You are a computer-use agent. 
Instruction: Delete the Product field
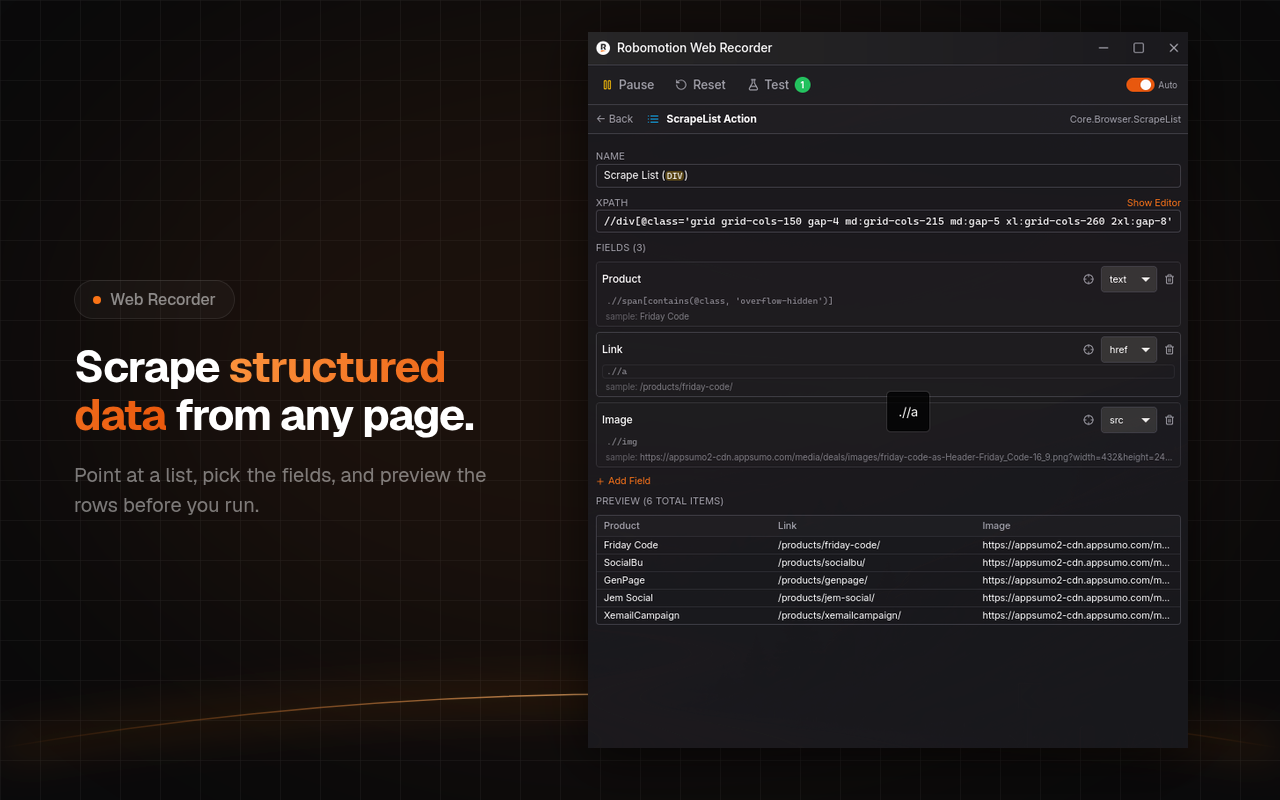pyautogui.click(x=1170, y=279)
